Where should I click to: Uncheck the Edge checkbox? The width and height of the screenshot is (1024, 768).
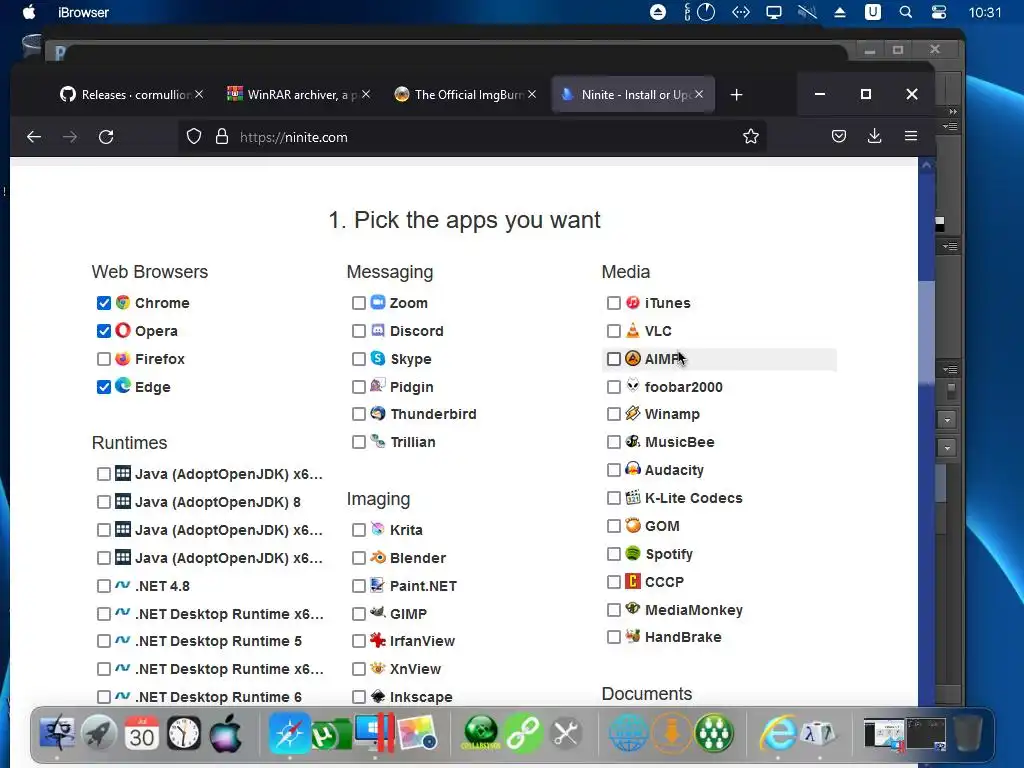tap(103, 387)
